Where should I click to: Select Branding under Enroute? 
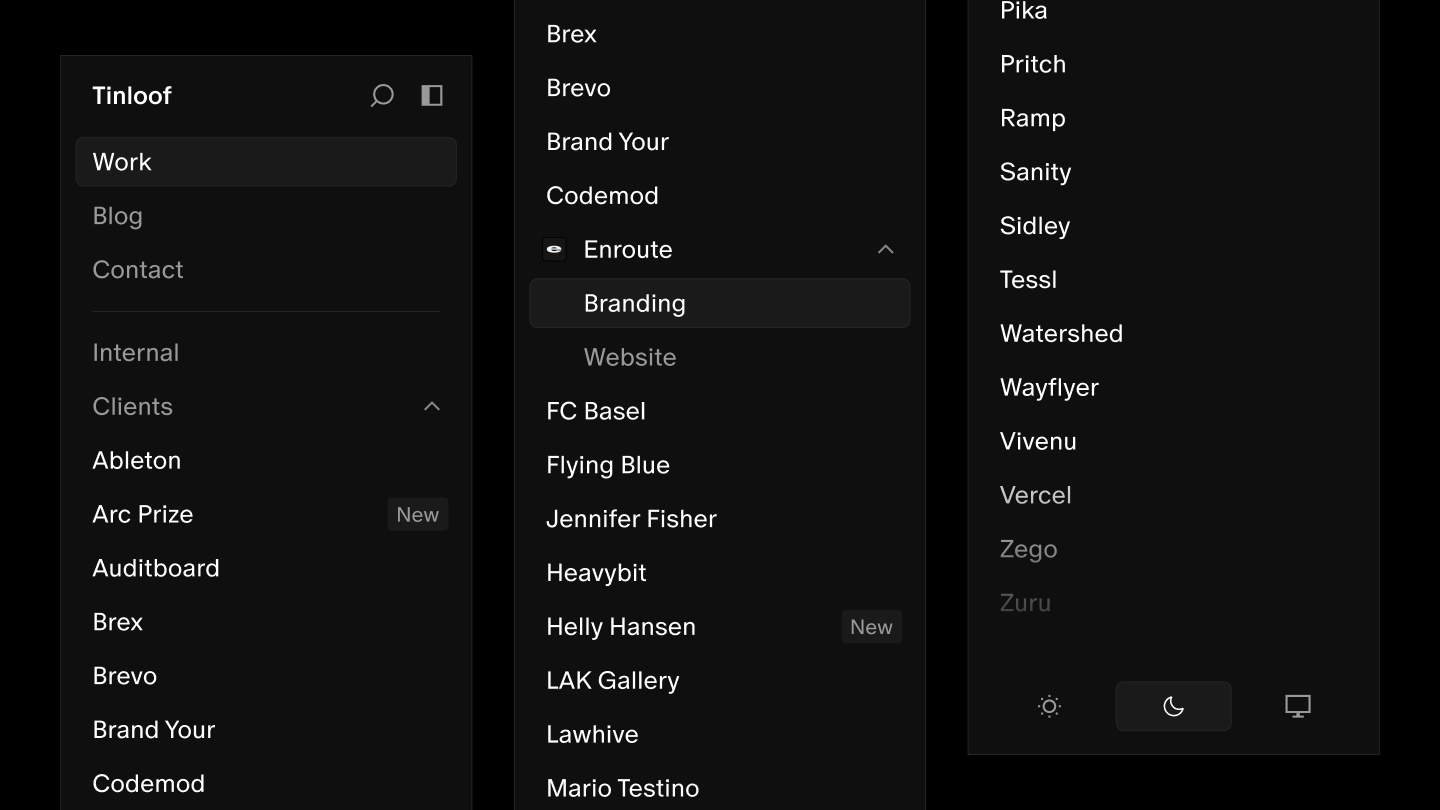click(635, 303)
